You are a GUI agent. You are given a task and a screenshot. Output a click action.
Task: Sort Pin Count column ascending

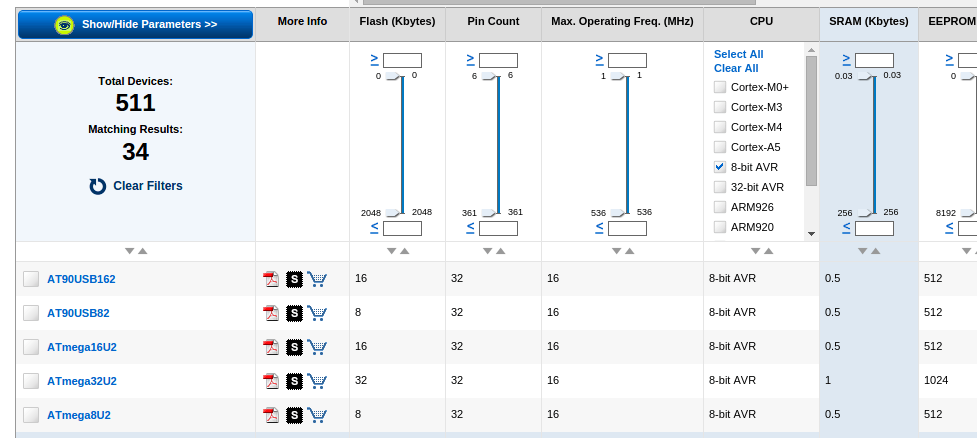(502, 251)
